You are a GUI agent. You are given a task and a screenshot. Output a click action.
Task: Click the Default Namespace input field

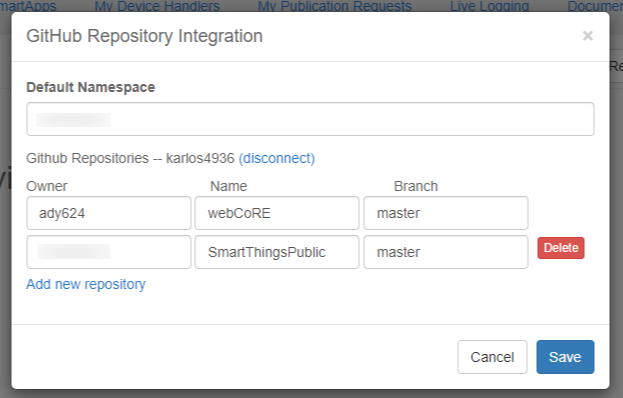click(310, 119)
